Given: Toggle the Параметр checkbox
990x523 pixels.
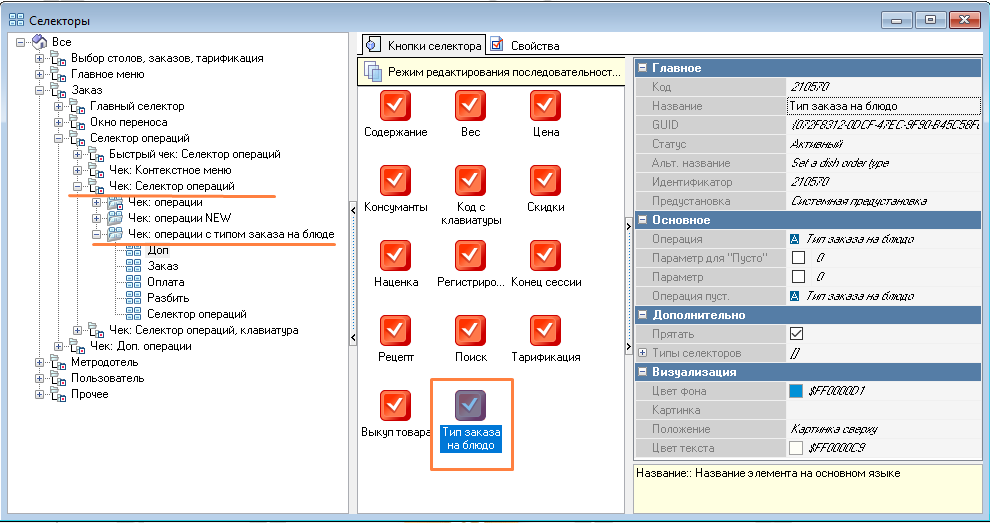Looking at the screenshot, I should pos(797,277).
